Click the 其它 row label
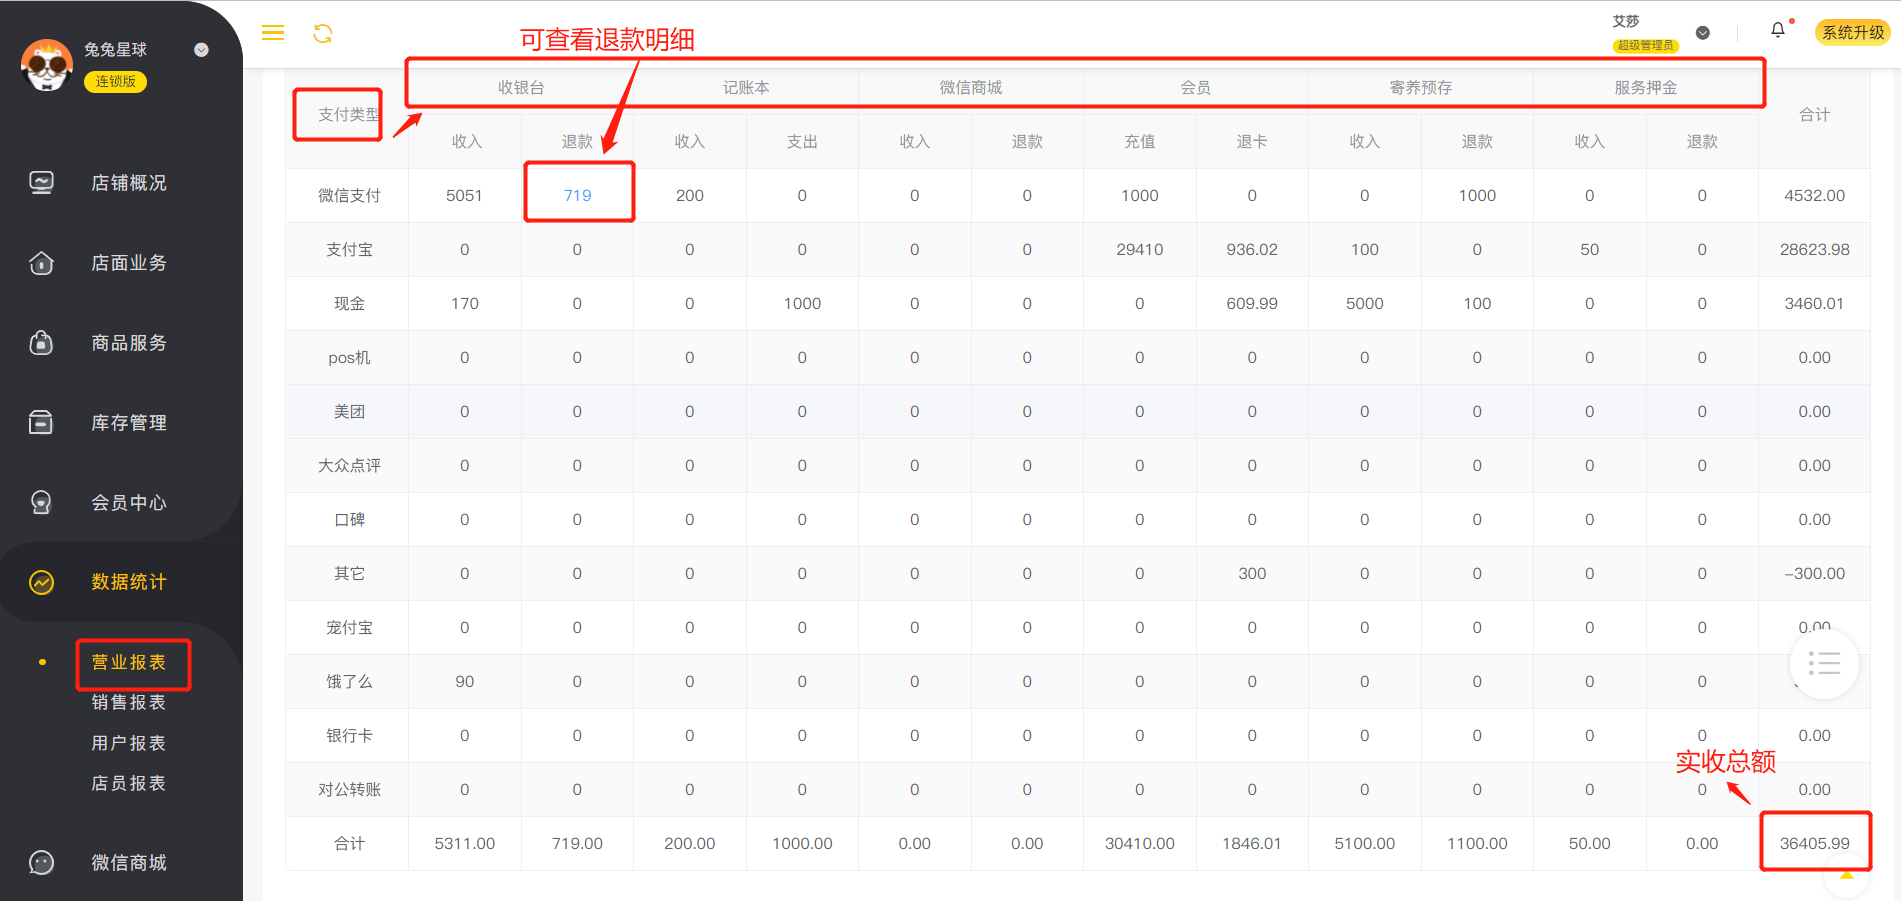Viewport: 1901px width, 901px height. (349, 573)
